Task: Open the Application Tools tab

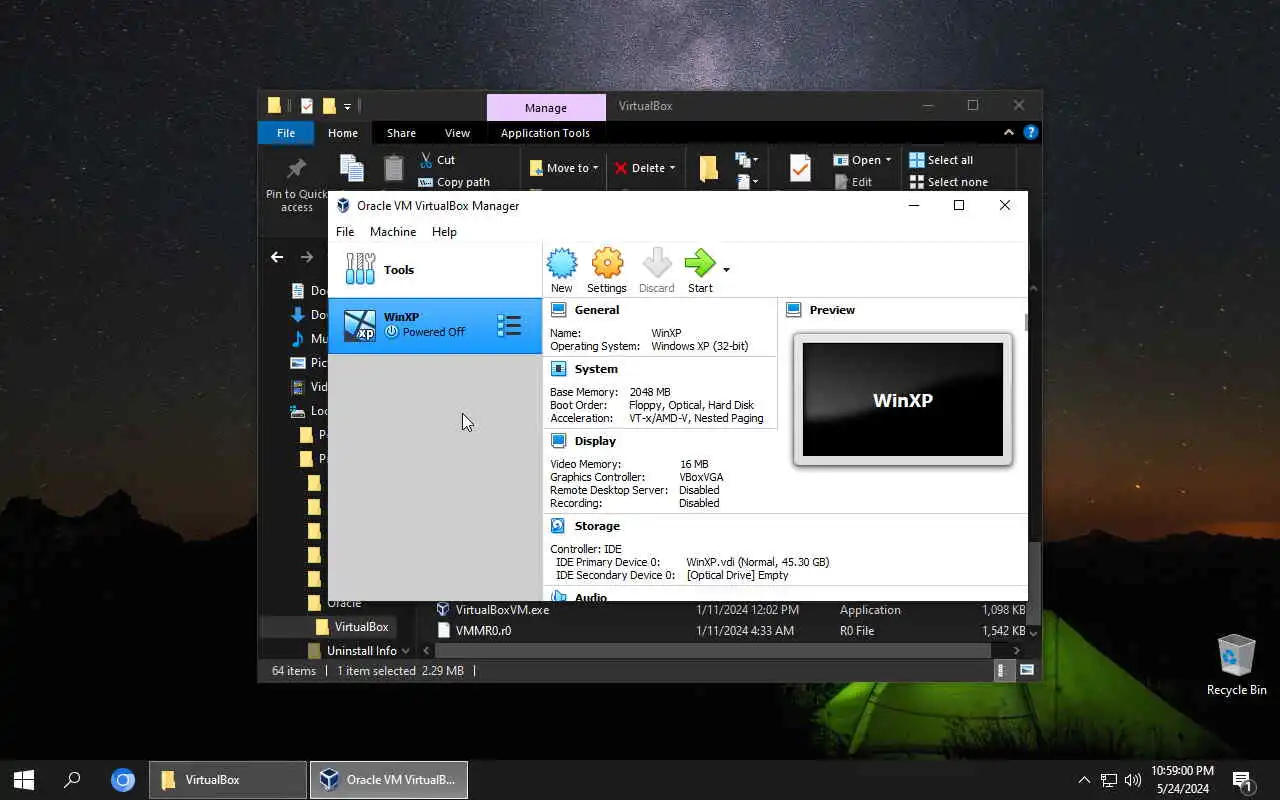Action: coord(545,133)
